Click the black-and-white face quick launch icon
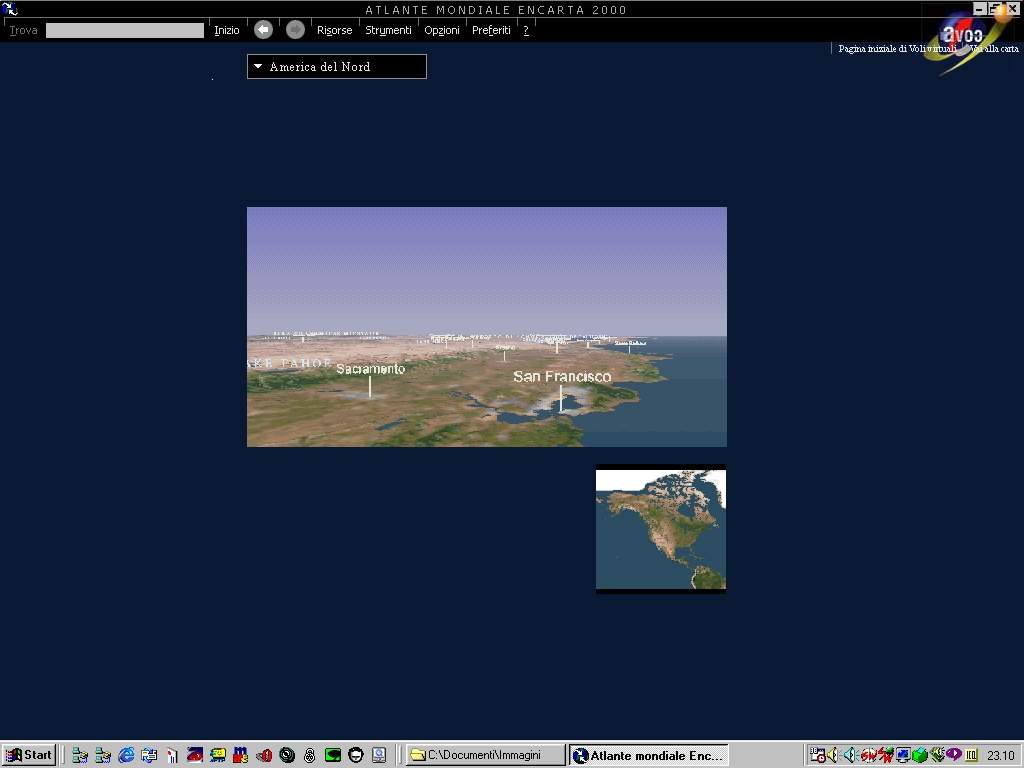1024x768 pixels. tap(356, 756)
